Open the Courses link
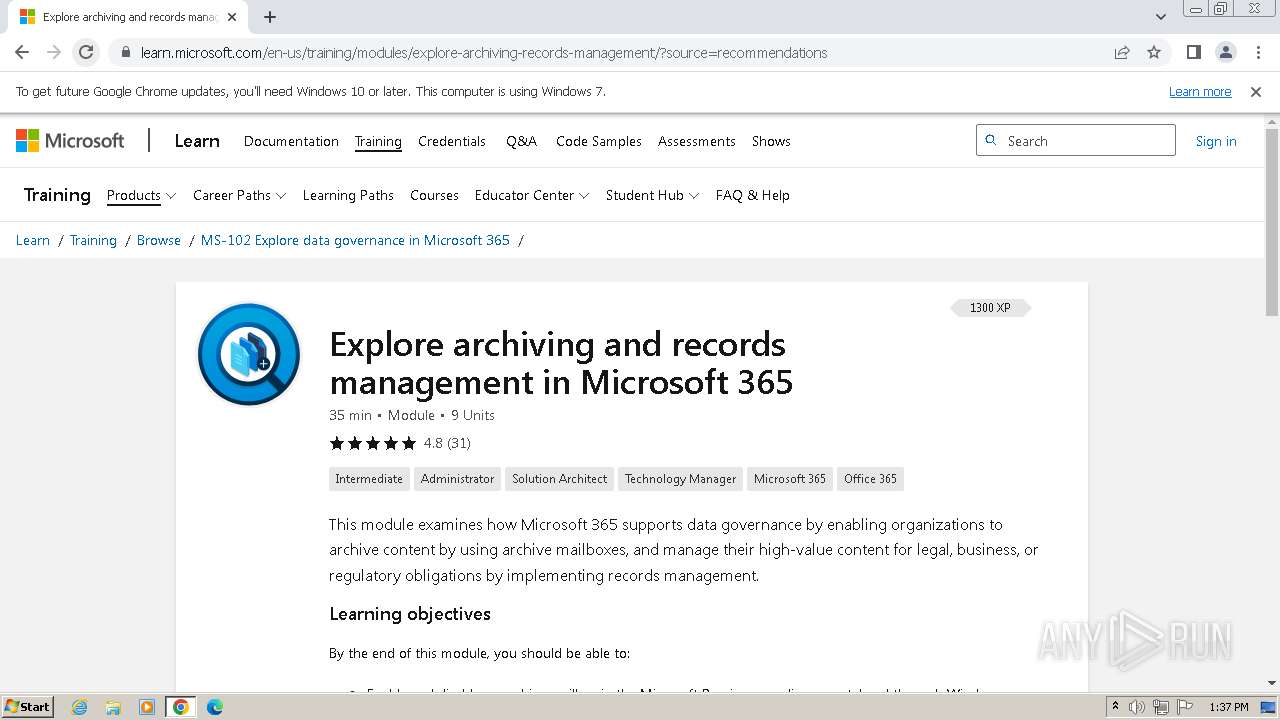The image size is (1280, 720). (x=434, y=195)
